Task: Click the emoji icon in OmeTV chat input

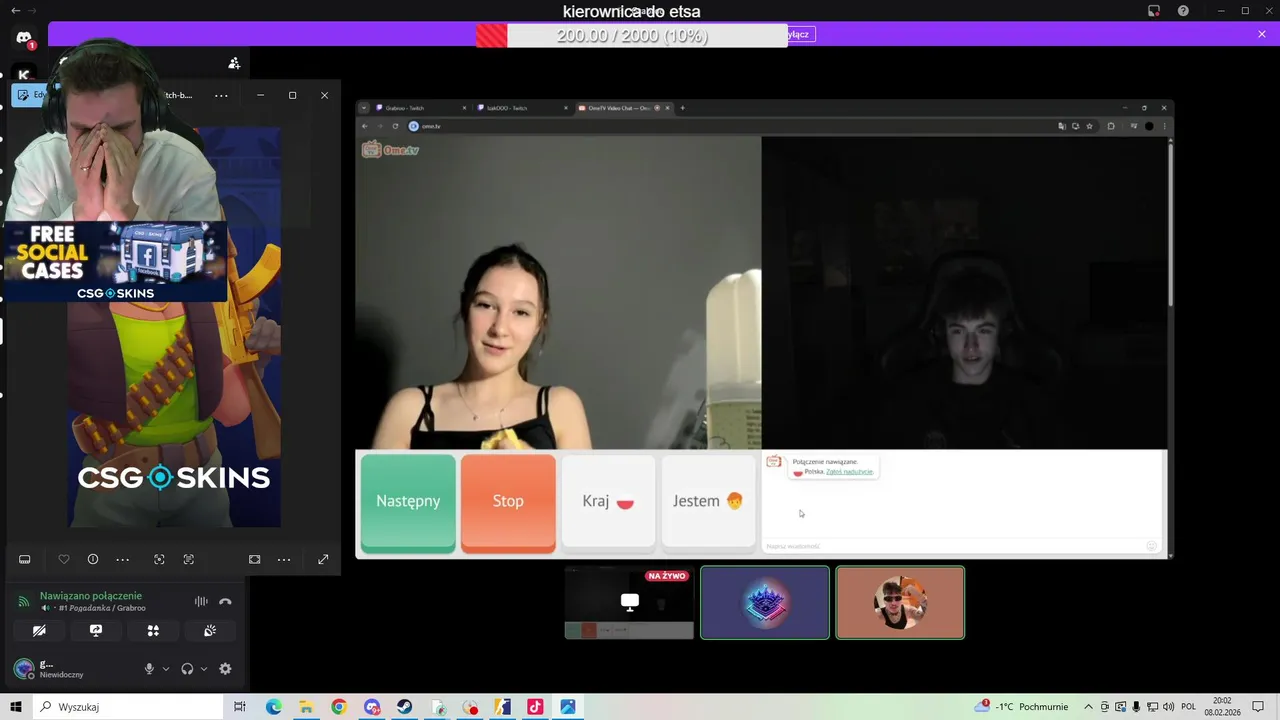Action: tap(1152, 546)
